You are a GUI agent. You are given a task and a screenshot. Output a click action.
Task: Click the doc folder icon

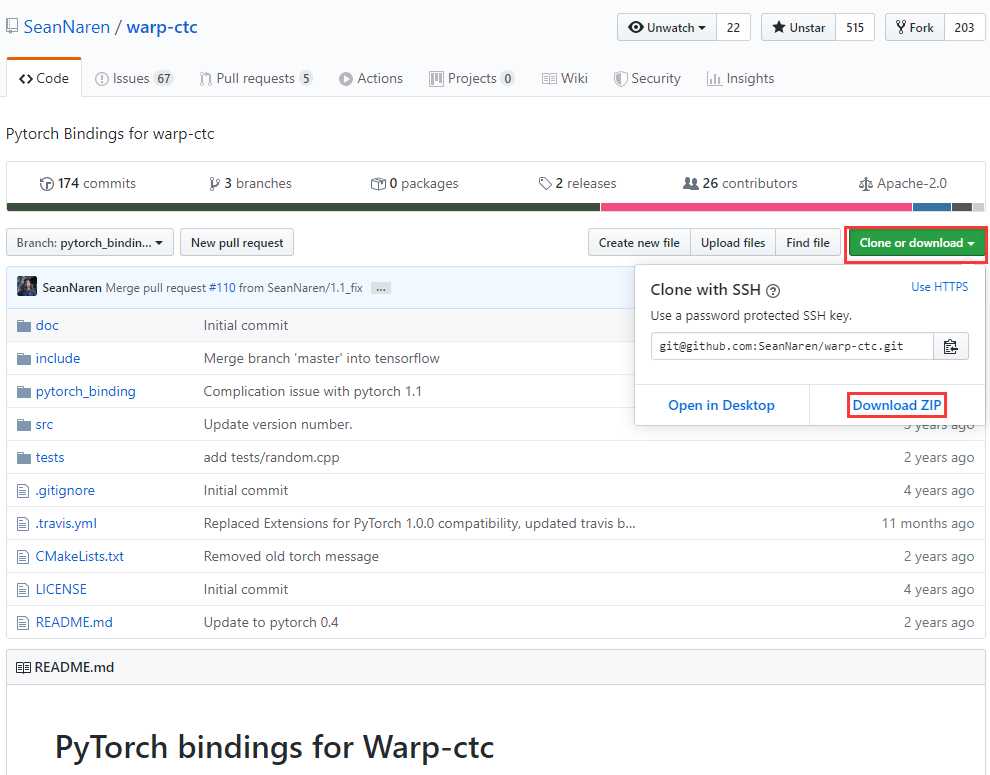[x=24, y=326]
